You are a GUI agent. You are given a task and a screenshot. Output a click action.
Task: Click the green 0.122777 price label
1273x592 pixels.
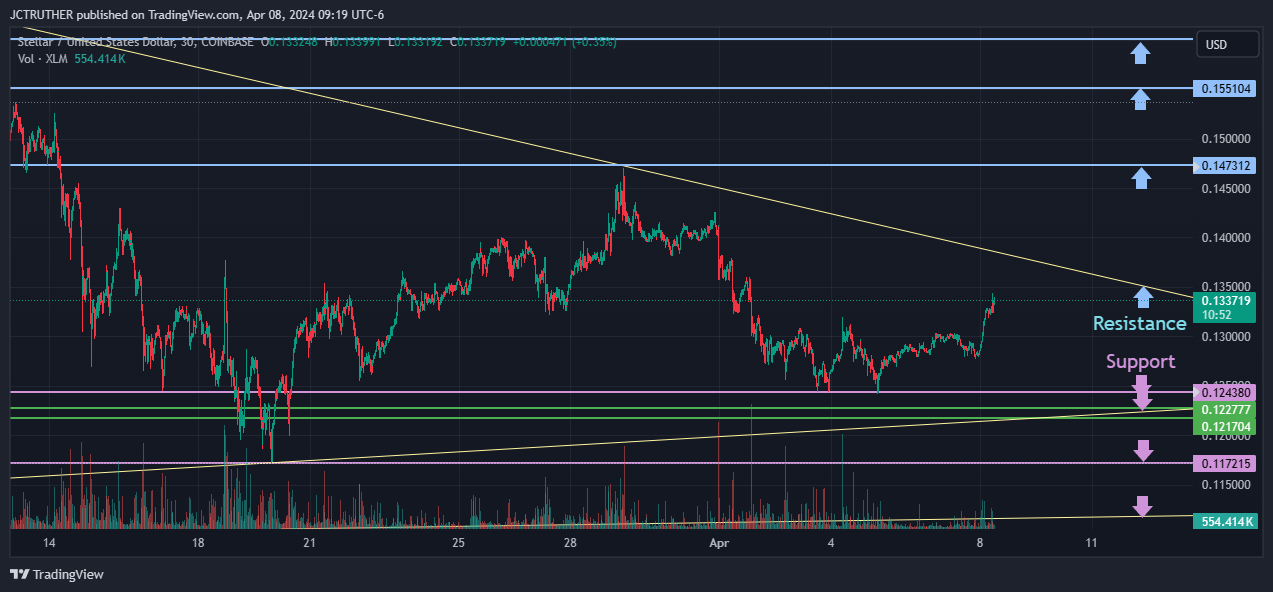pyautogui.click(x=1224, y=410)
